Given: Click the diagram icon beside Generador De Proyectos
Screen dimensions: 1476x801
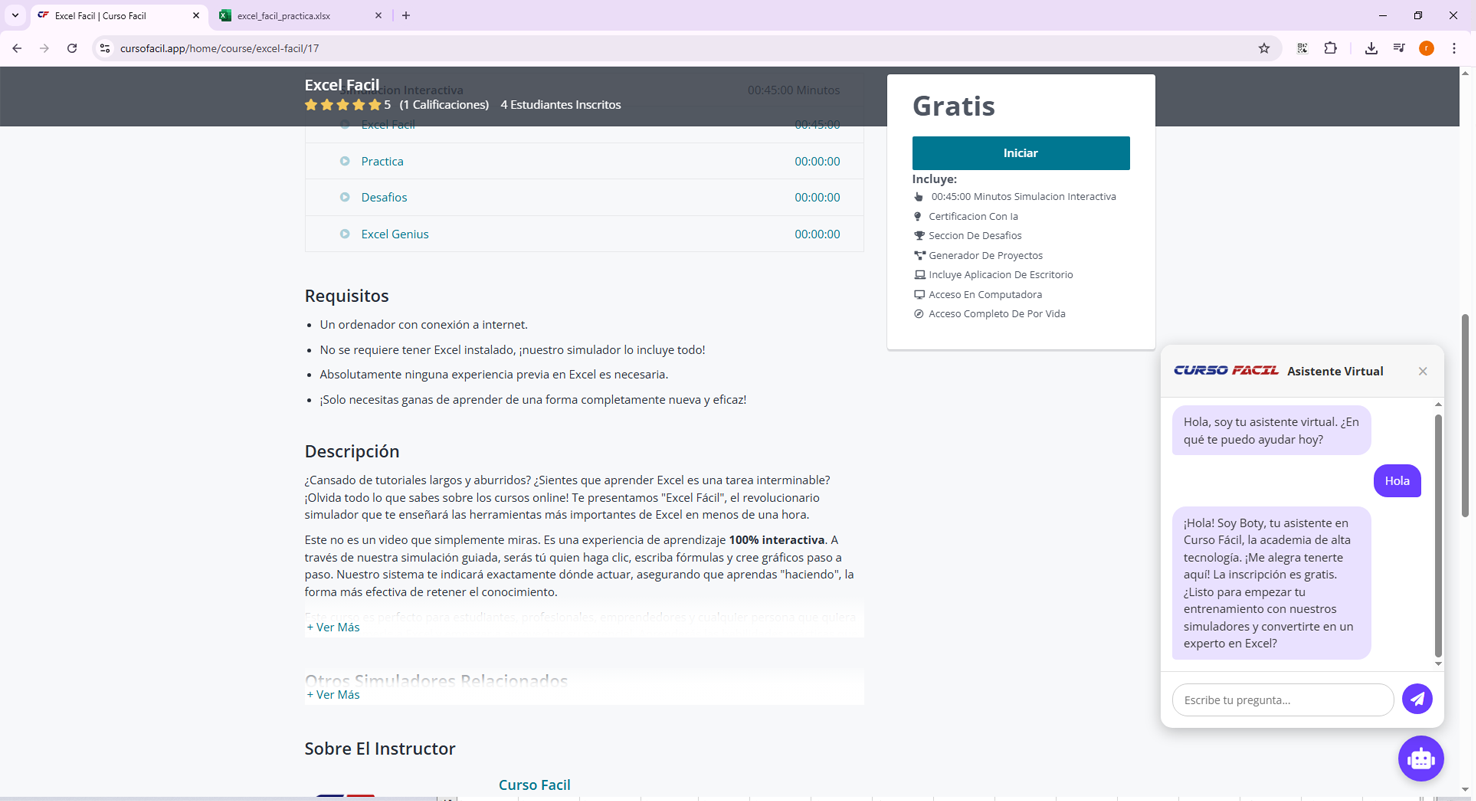Looking at the screenshot, I should (x=919, y=256).
